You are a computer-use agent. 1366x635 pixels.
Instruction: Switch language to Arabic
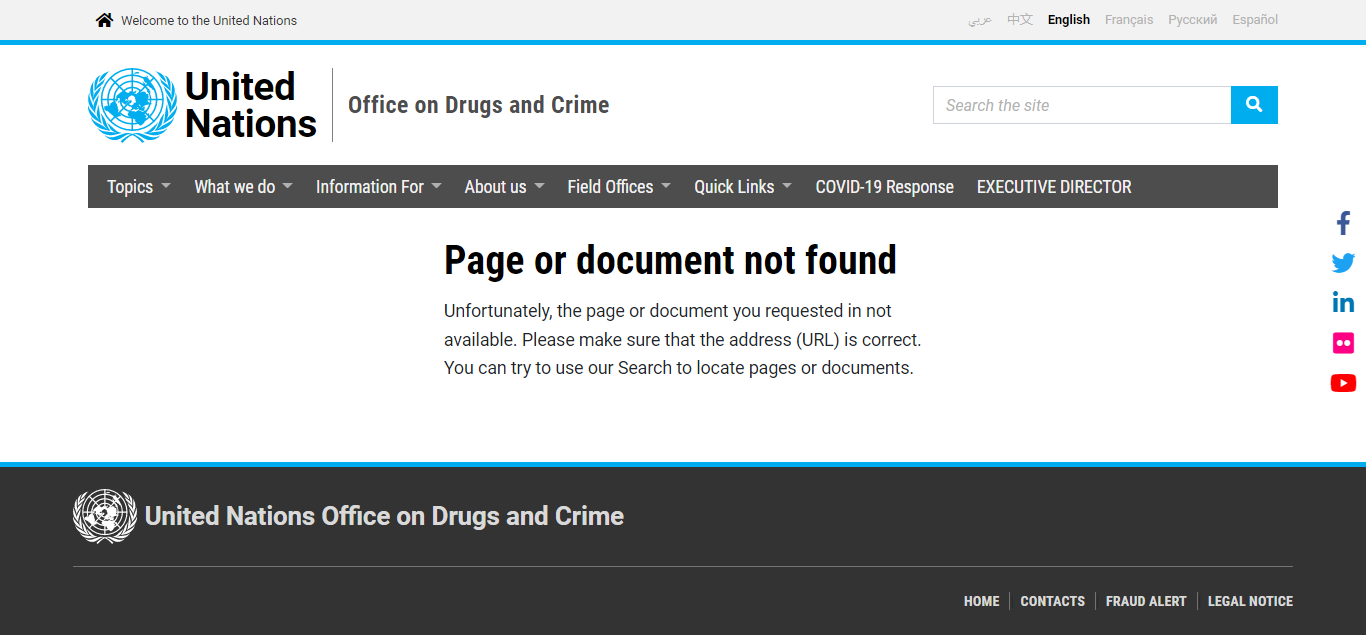point(980,20)
